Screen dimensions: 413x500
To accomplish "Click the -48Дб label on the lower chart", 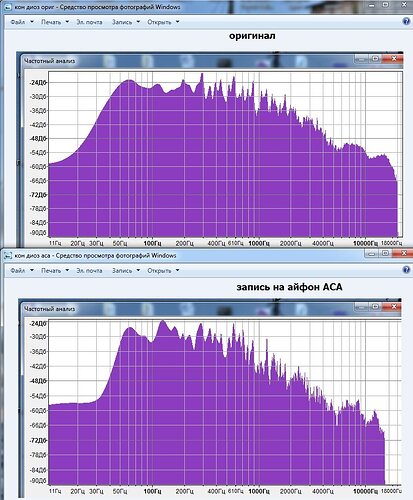I will (38, 381).
